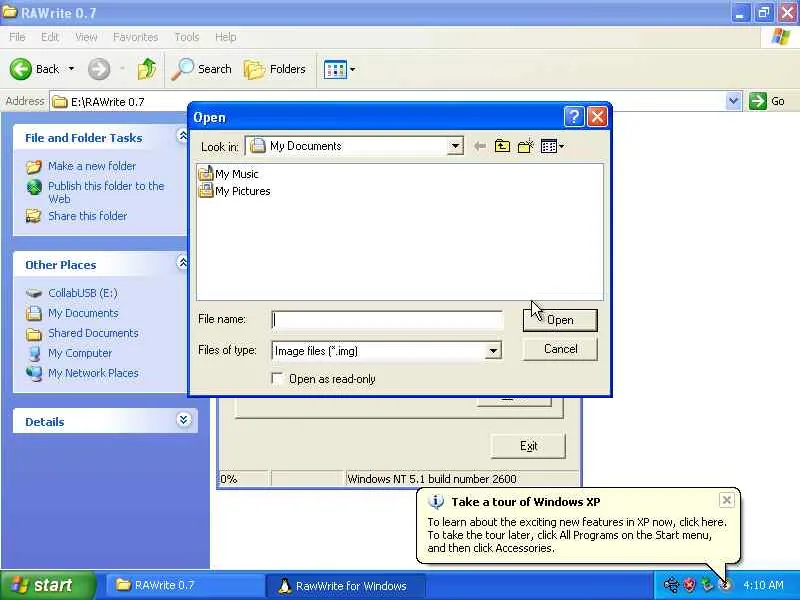This screenshot has height=600, width=800.
Task: Open the File menu
Action: click(17, 37)
